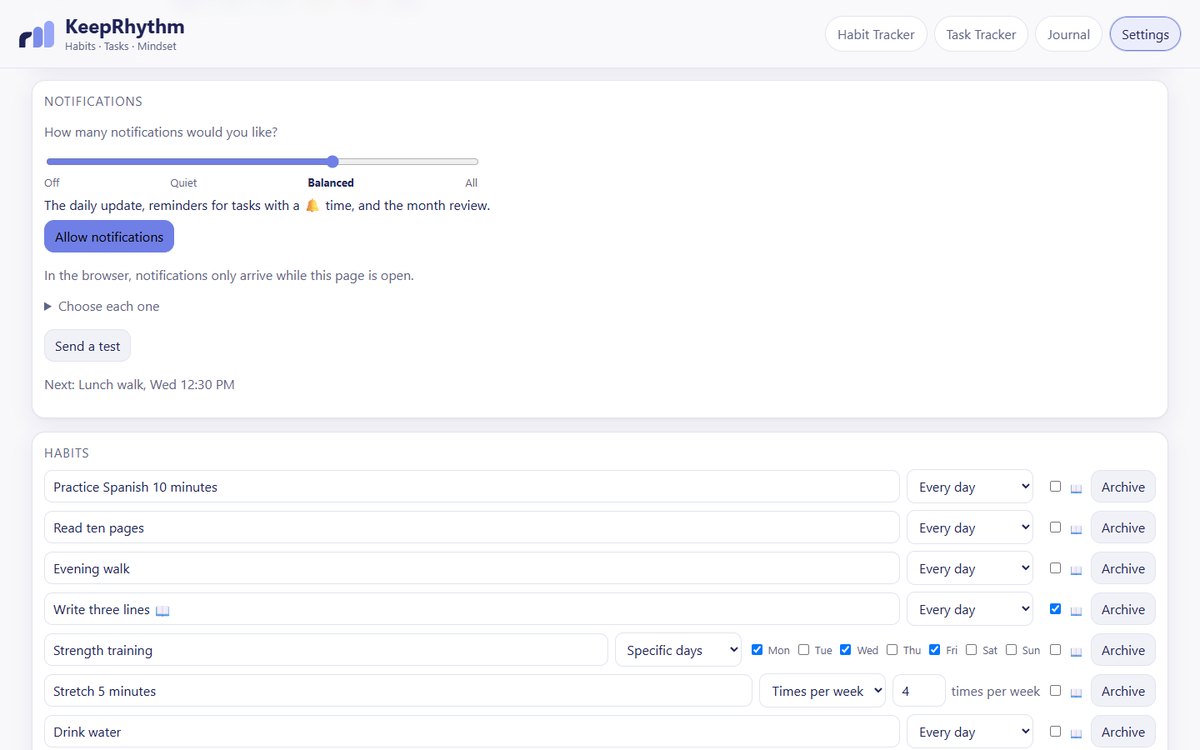1200x750 pixels.
Task: Expand the Choose each one disclosure
Action: (102, 306)
